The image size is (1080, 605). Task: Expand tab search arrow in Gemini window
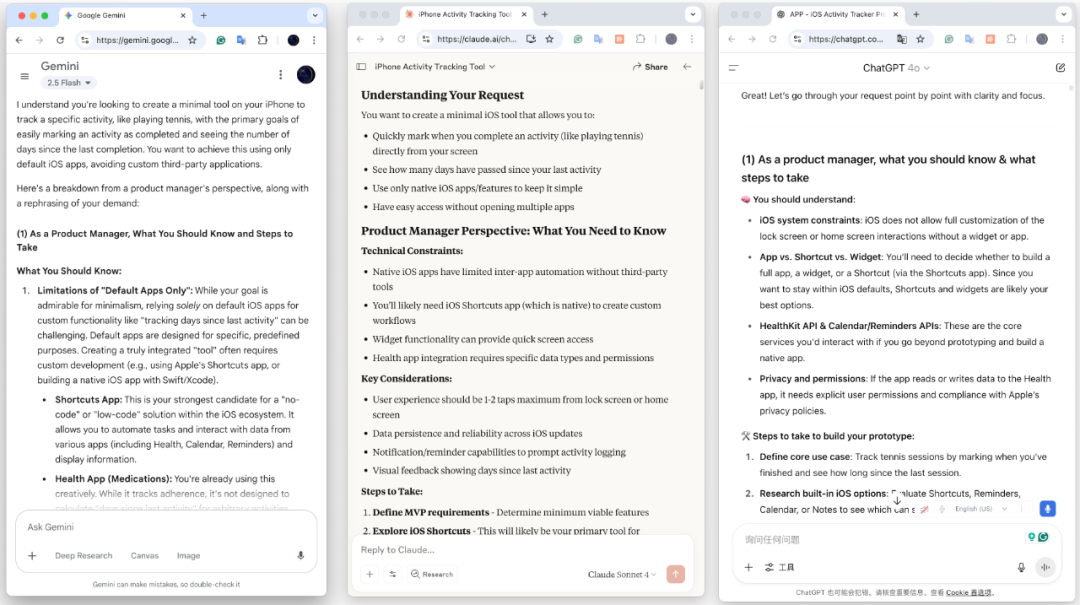point(315,15)
